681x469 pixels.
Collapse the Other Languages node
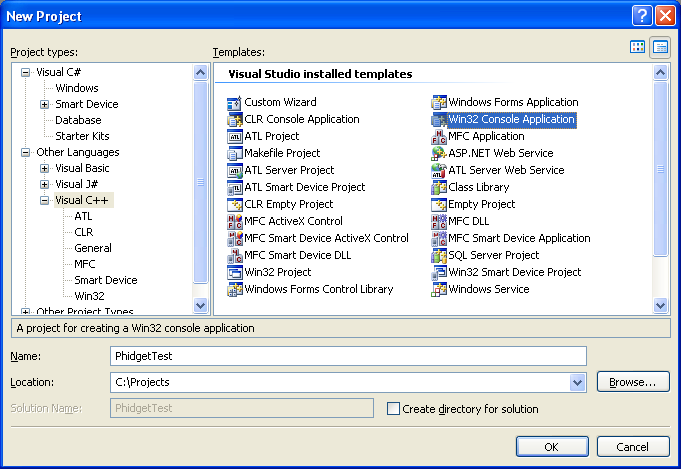click(26, 152)
